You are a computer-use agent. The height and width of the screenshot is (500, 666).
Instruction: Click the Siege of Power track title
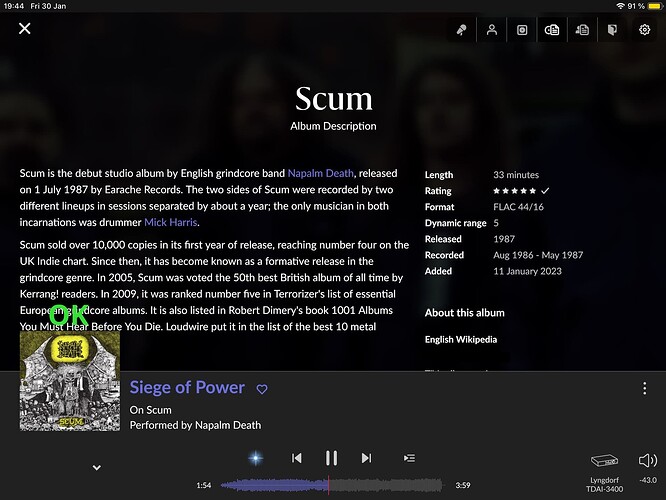point(187,387)
